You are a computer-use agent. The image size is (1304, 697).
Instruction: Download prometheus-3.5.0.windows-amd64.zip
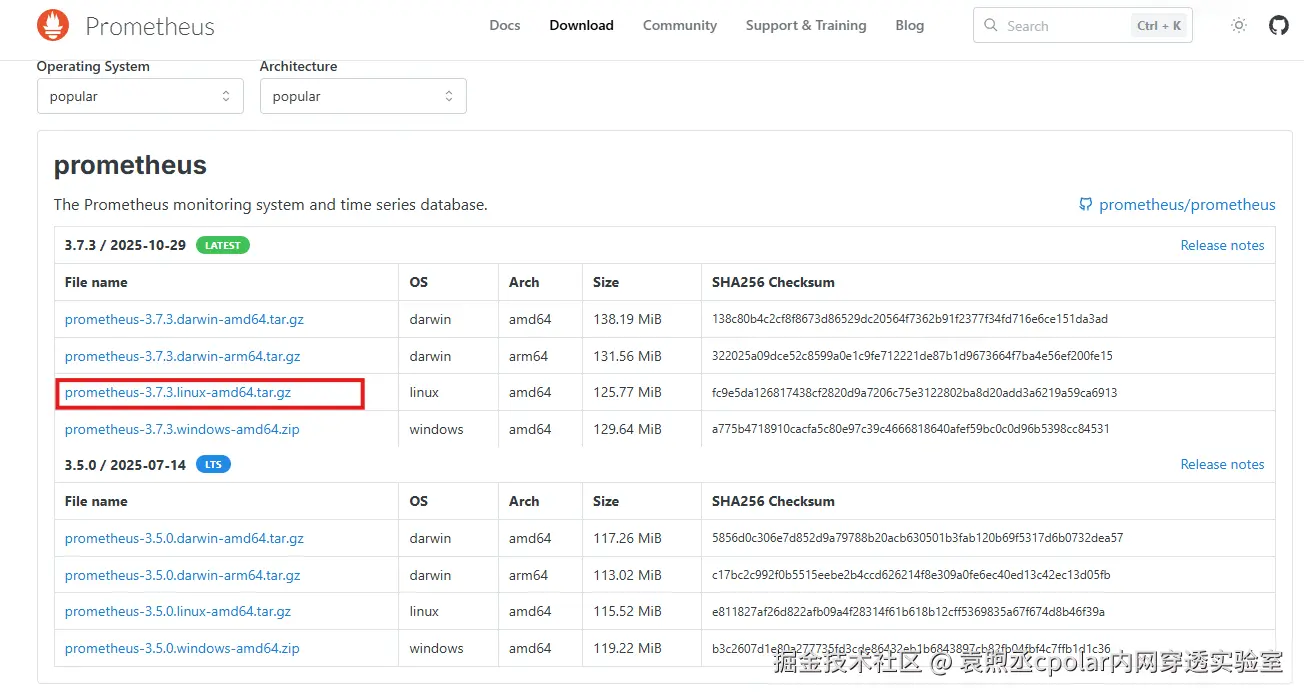pyautogui.click(x=182, y=648)
